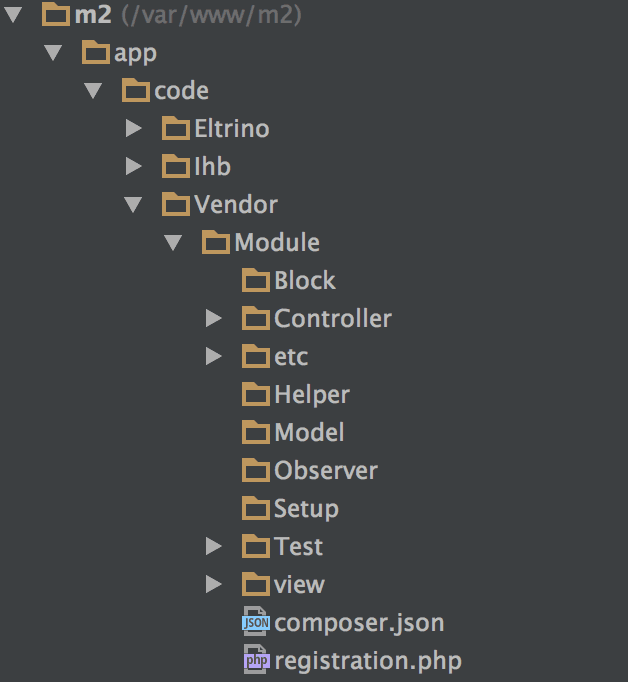Click the composer.json JSON file icon

pyautogui.click(x=256, y=622)
